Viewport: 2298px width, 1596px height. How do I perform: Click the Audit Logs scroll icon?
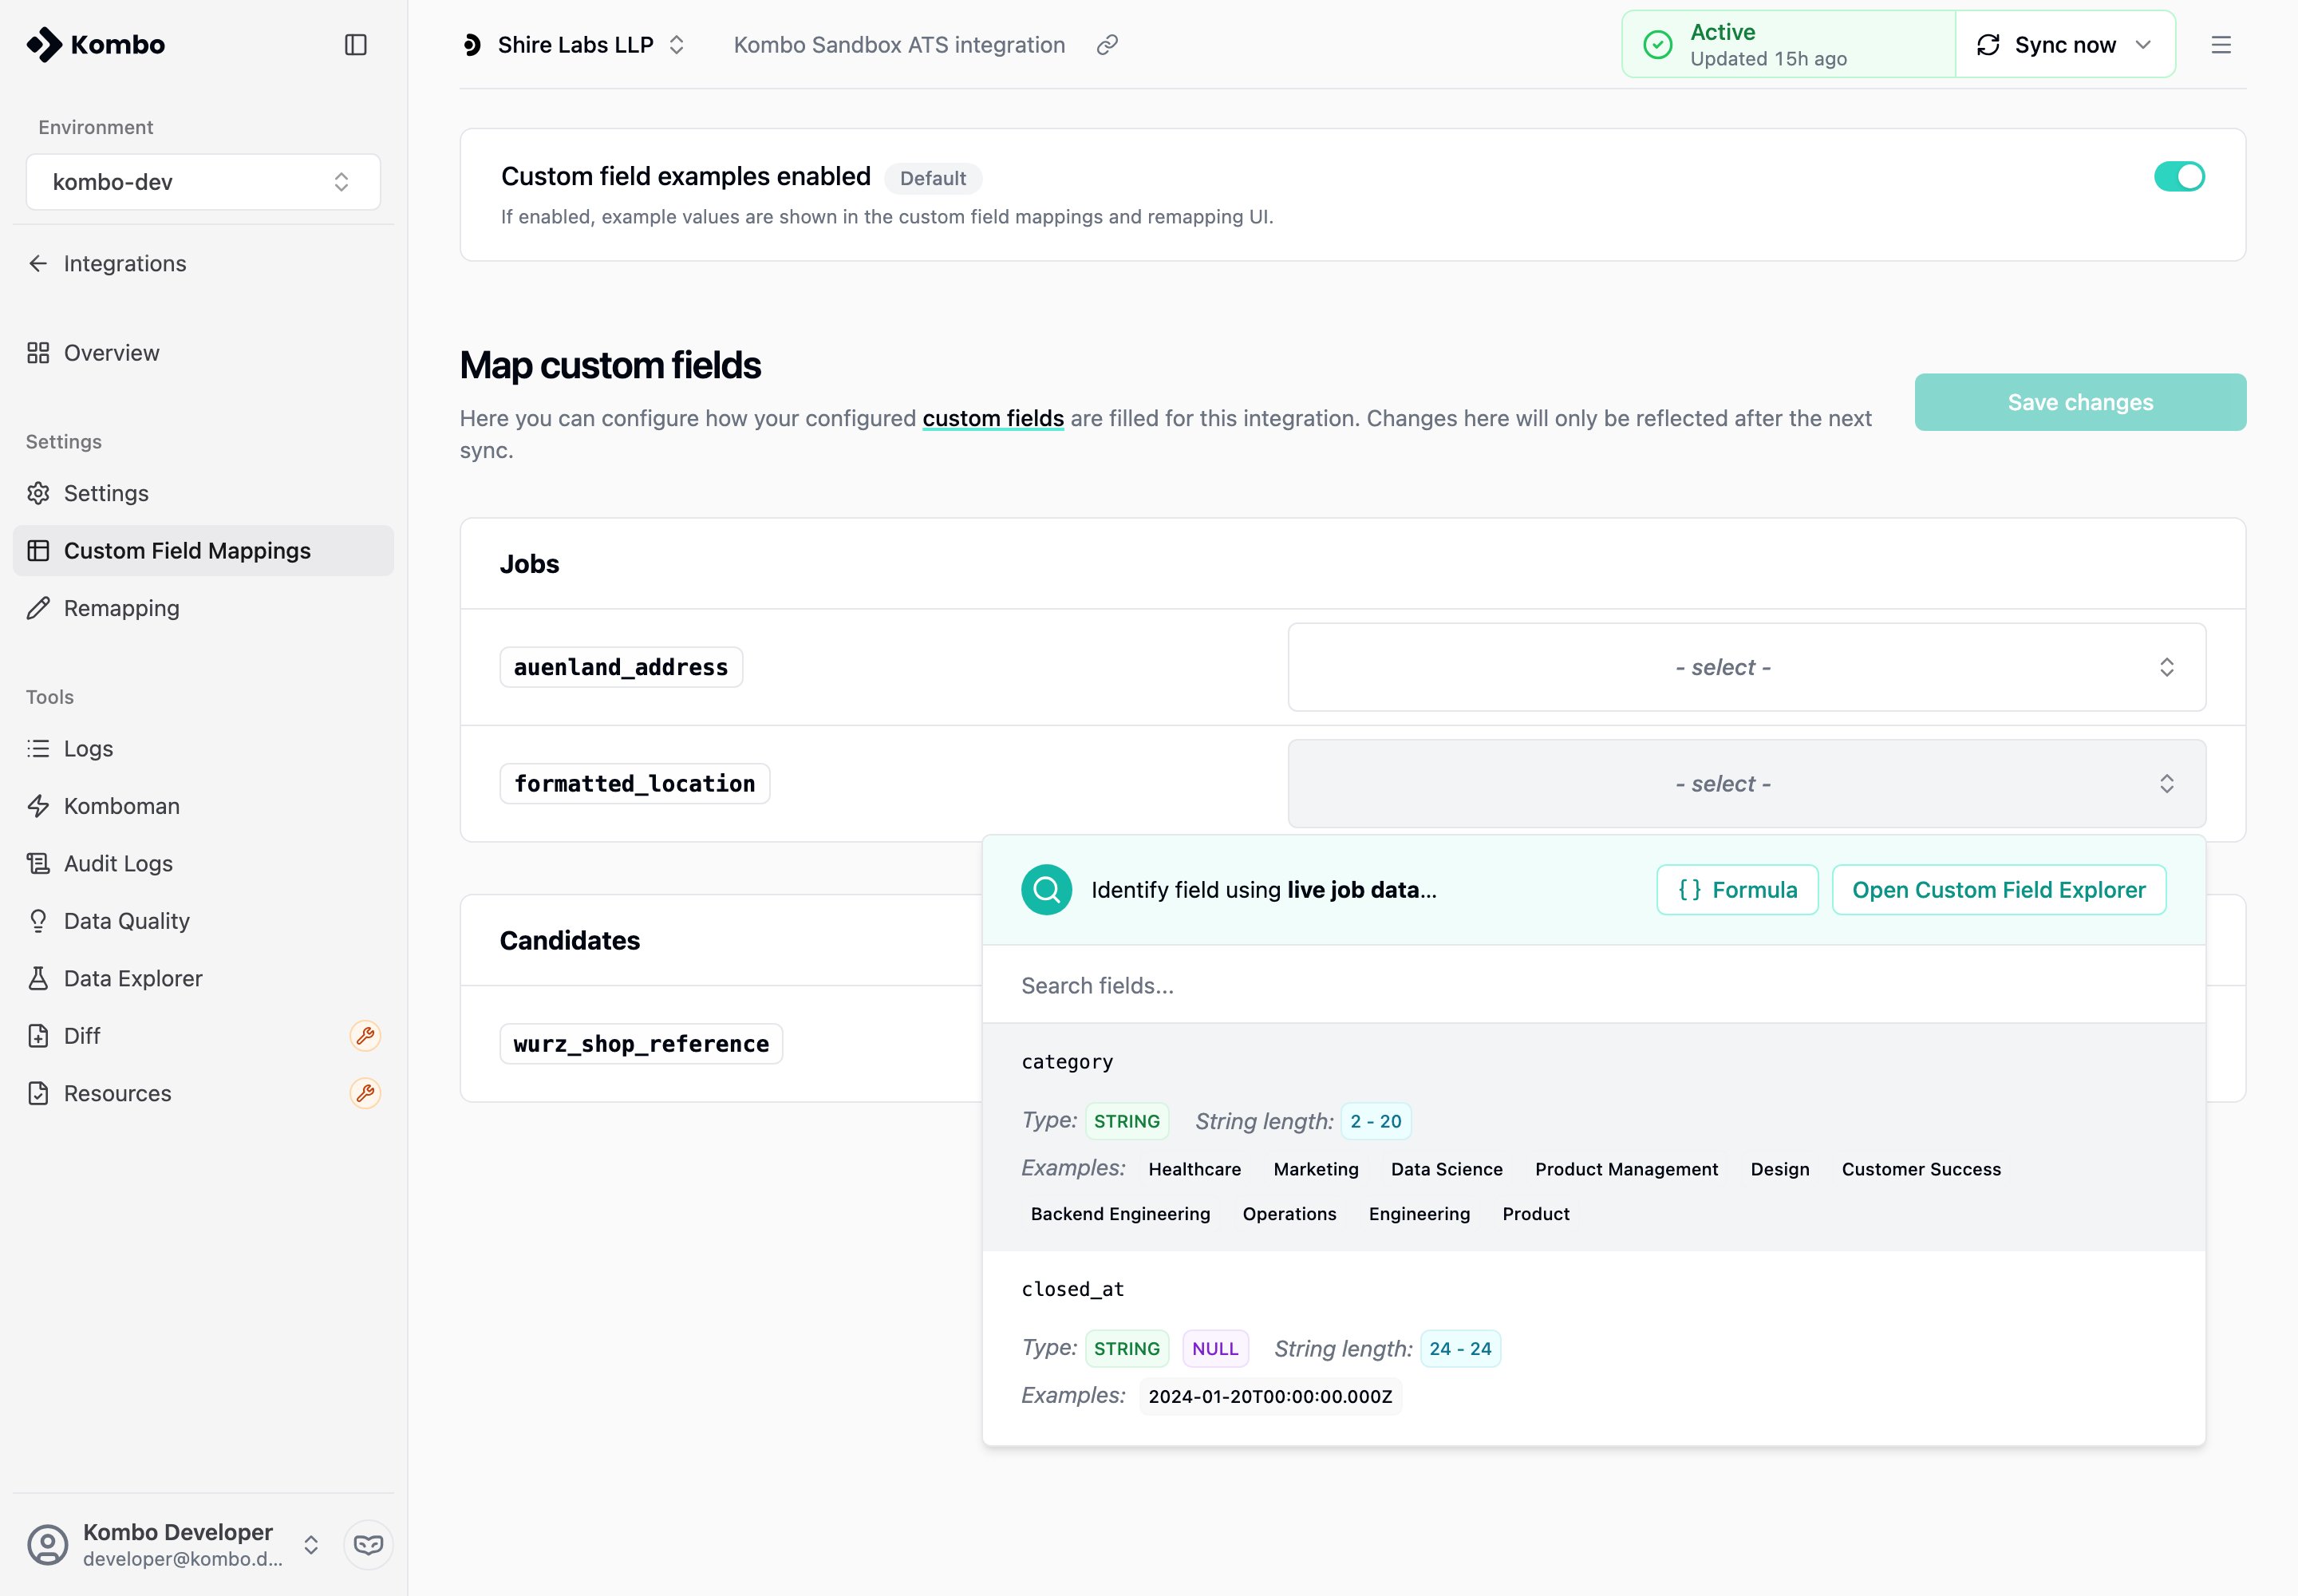point(38,863)
